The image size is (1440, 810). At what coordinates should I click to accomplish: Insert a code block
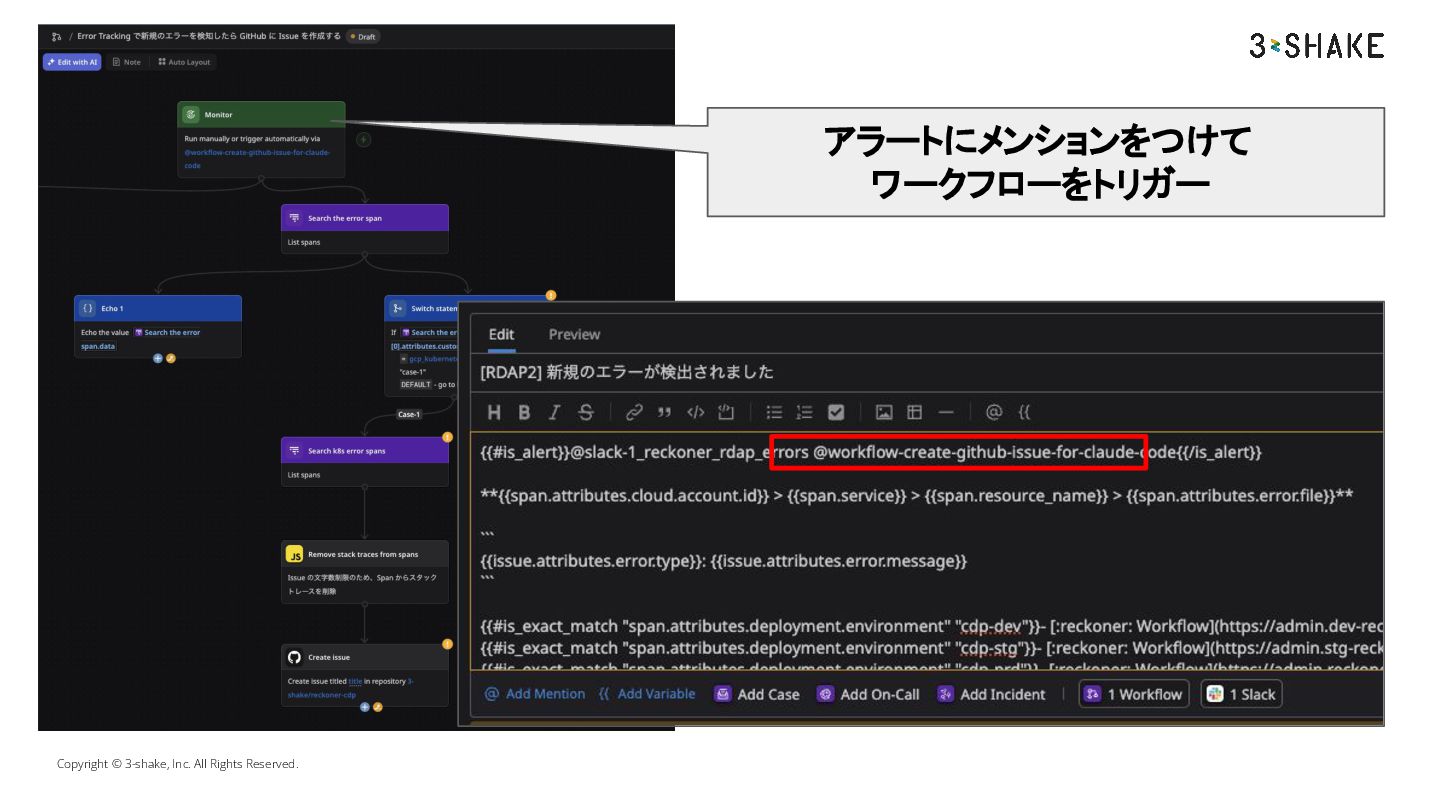pos(727,412)
